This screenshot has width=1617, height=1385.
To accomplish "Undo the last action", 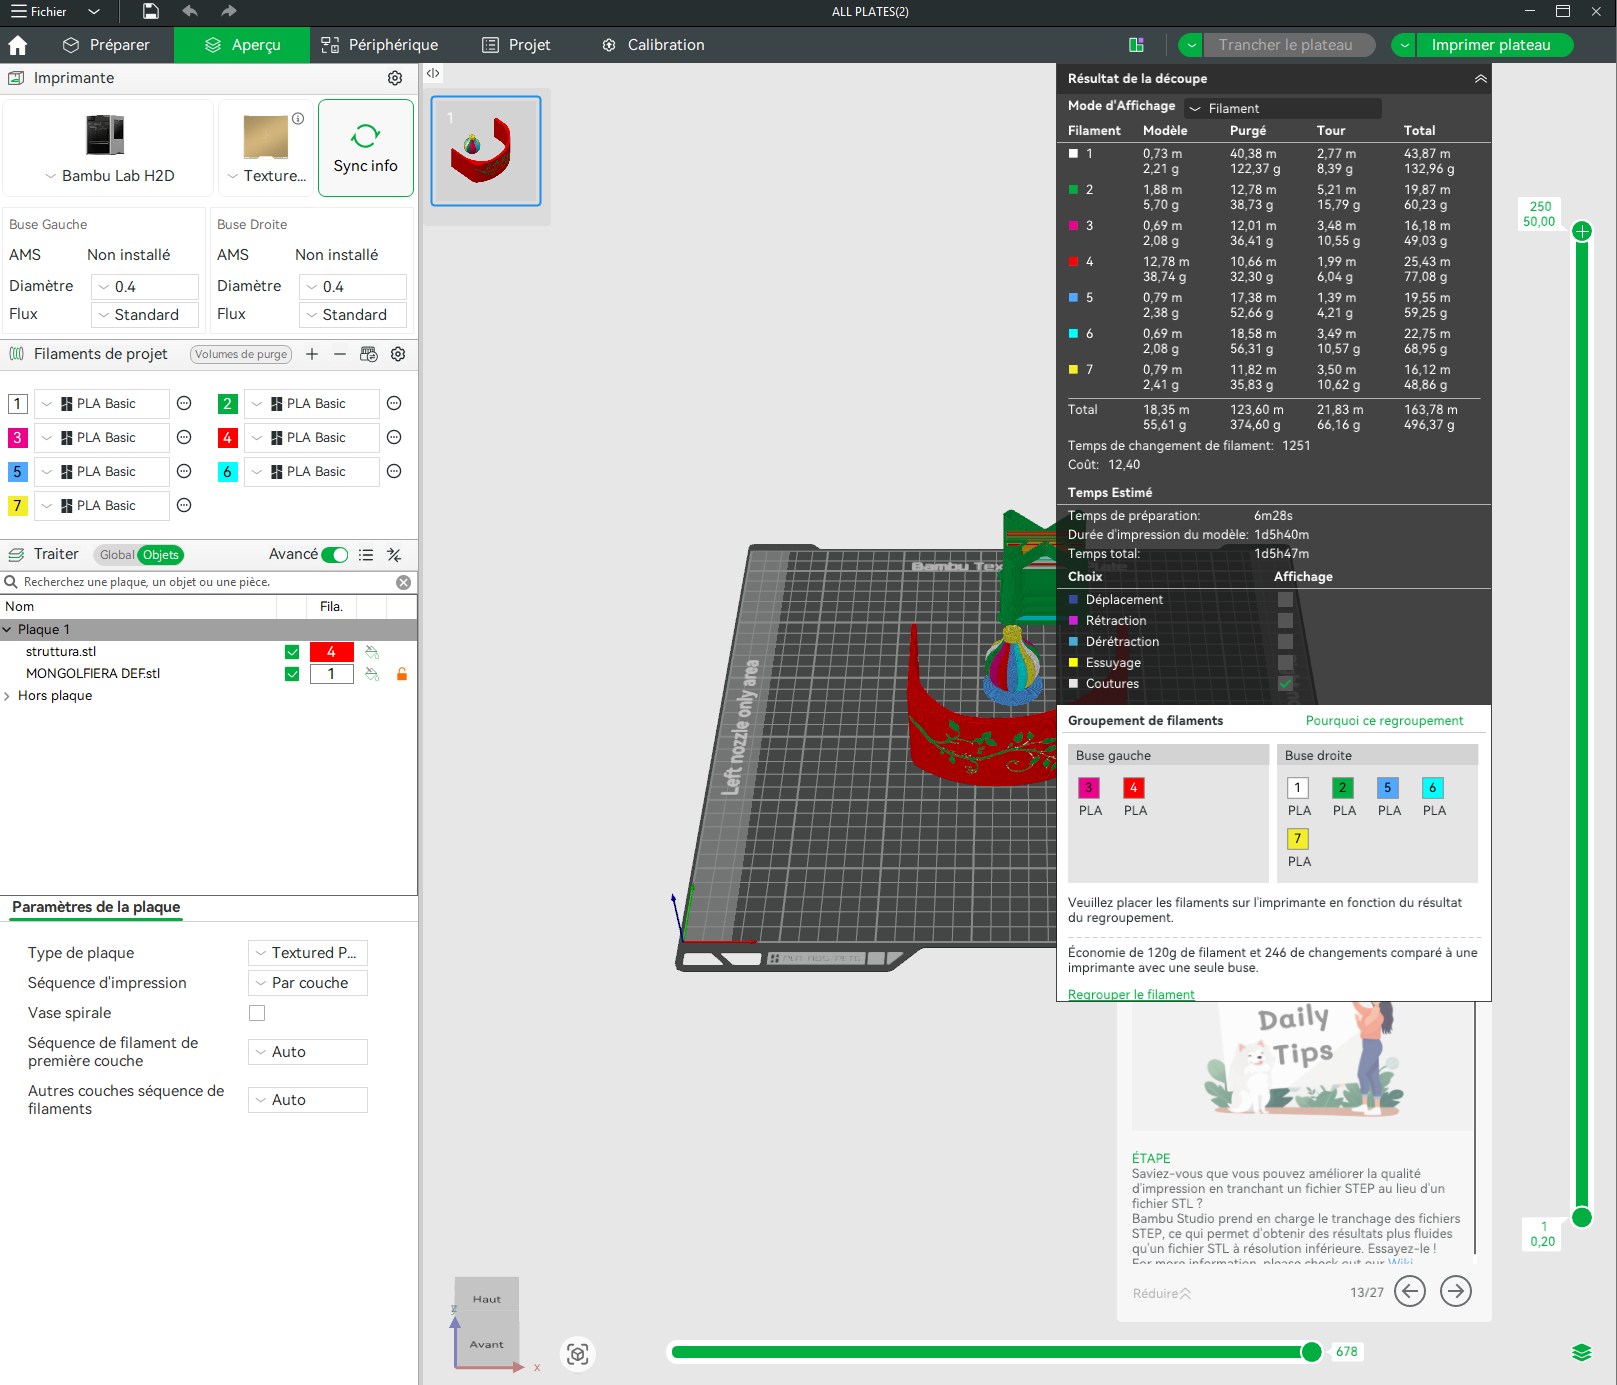I will tap(190, 11).
